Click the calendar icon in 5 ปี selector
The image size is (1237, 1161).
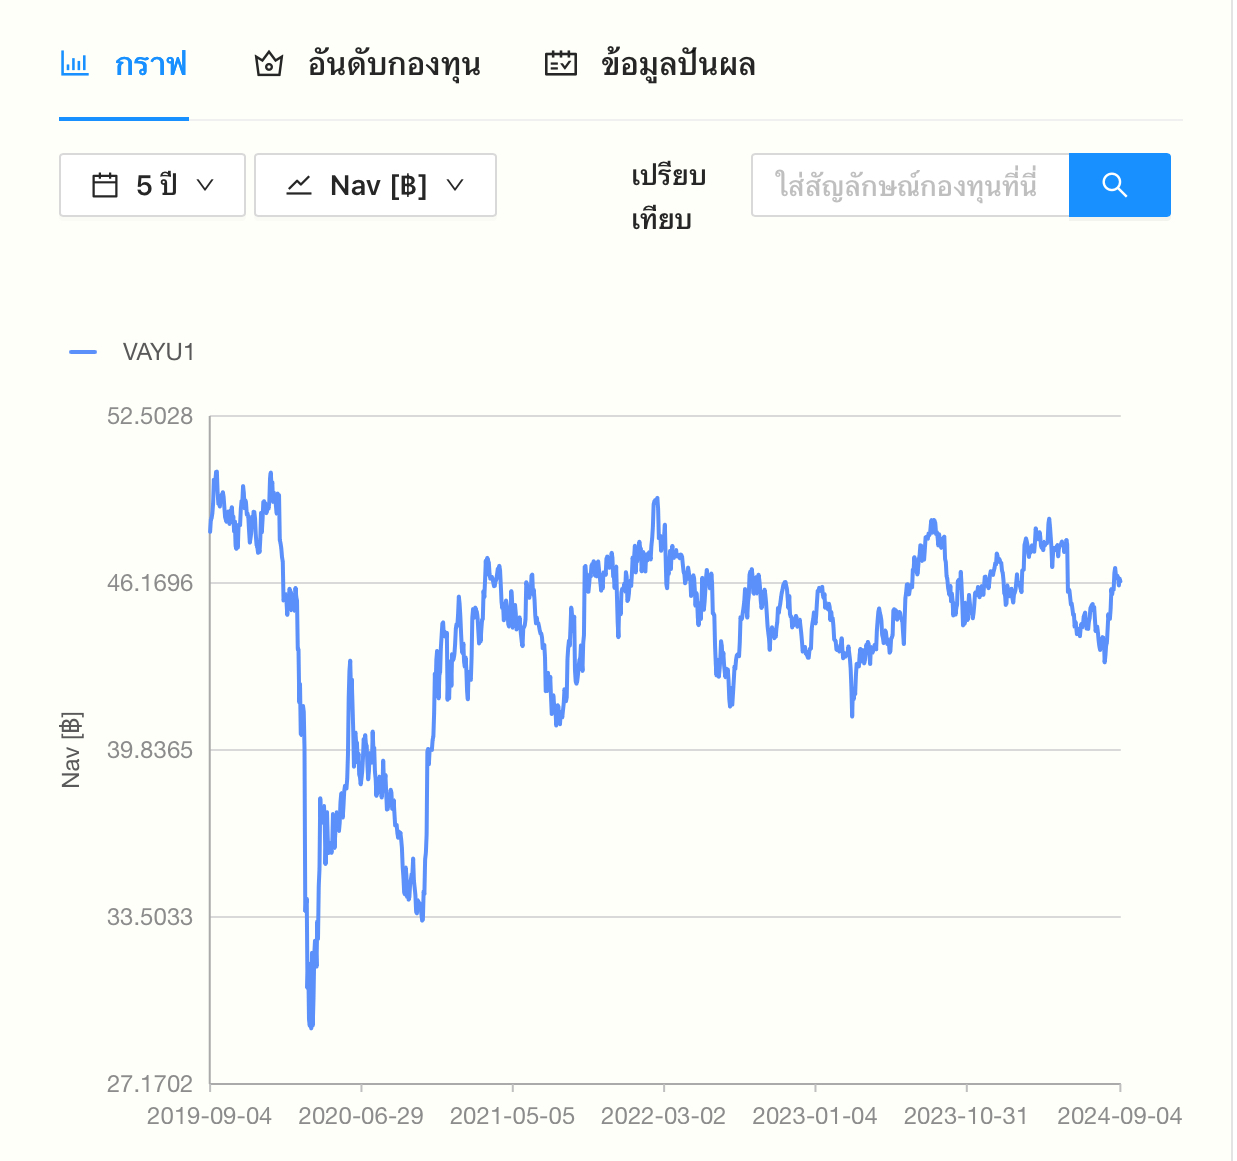[105, 185]
